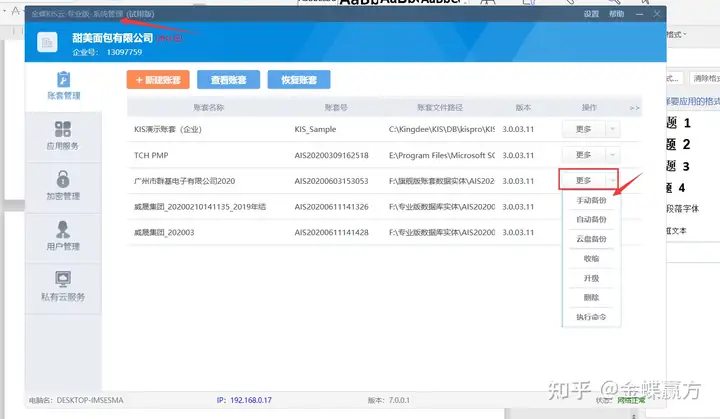This screenshot has height=419, width=720.
Task: Select the KIS演示账套（企业） row name
Action: tap(168, 129)
